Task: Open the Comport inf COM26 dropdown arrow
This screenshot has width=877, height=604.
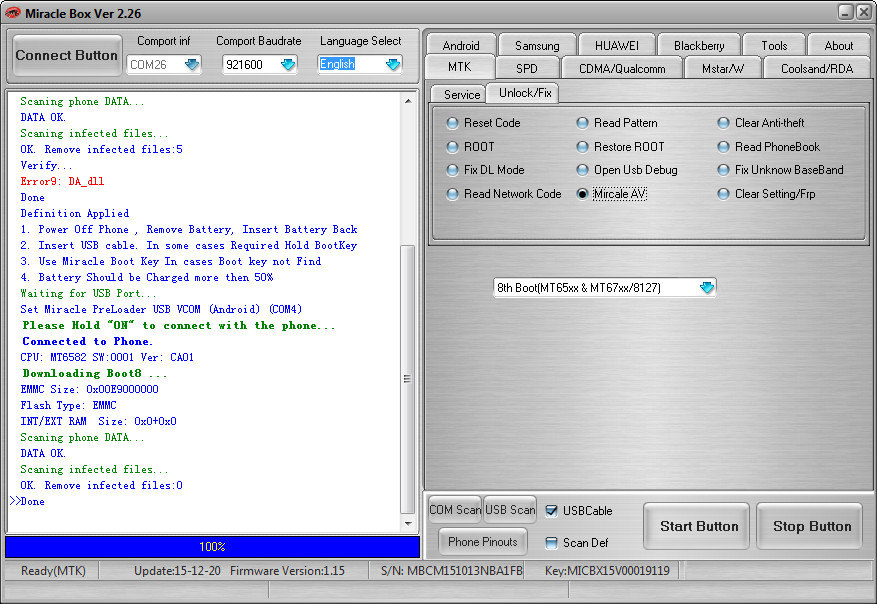Action: coord(192,64)
